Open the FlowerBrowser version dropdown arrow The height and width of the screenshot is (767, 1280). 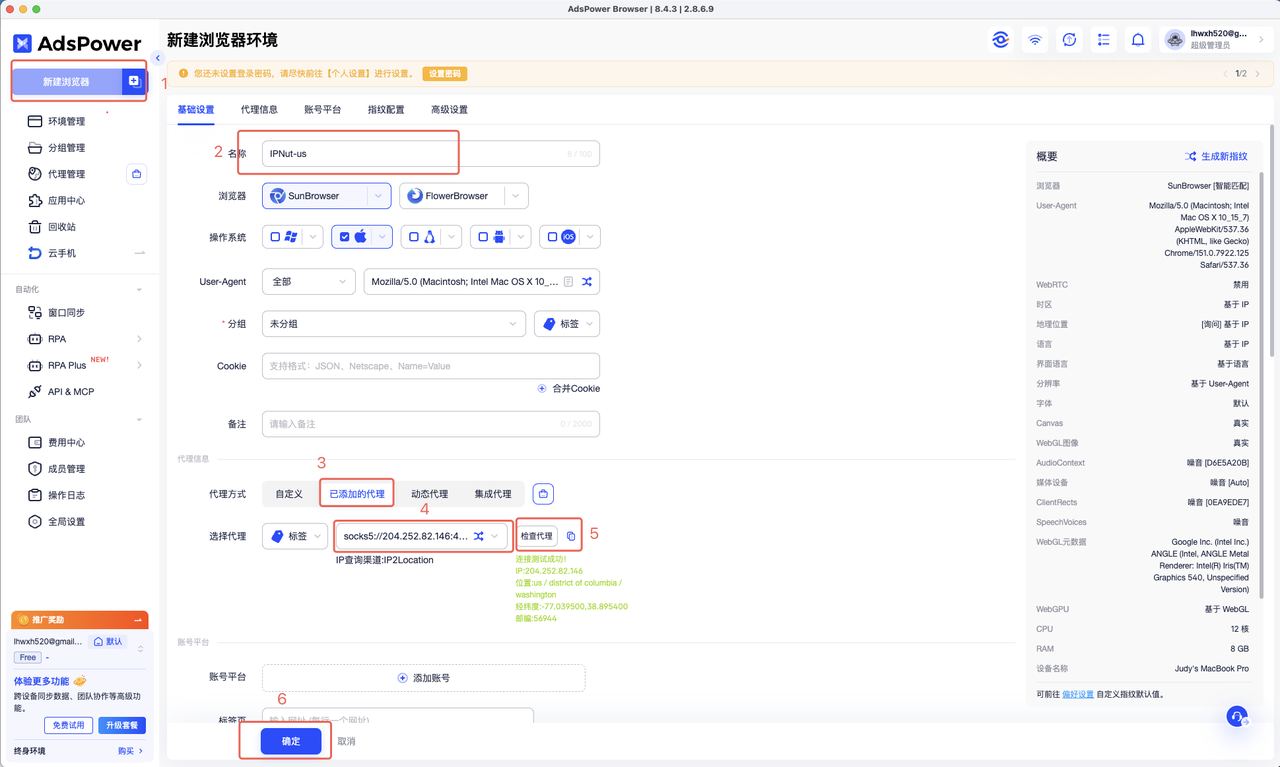click(x=516, y=196)
